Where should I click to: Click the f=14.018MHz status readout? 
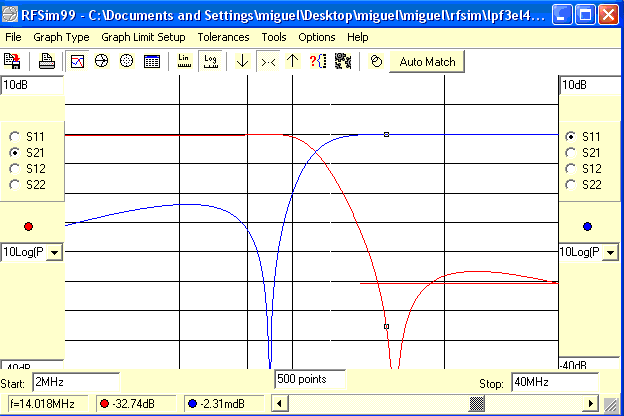[x=48, y=404]
